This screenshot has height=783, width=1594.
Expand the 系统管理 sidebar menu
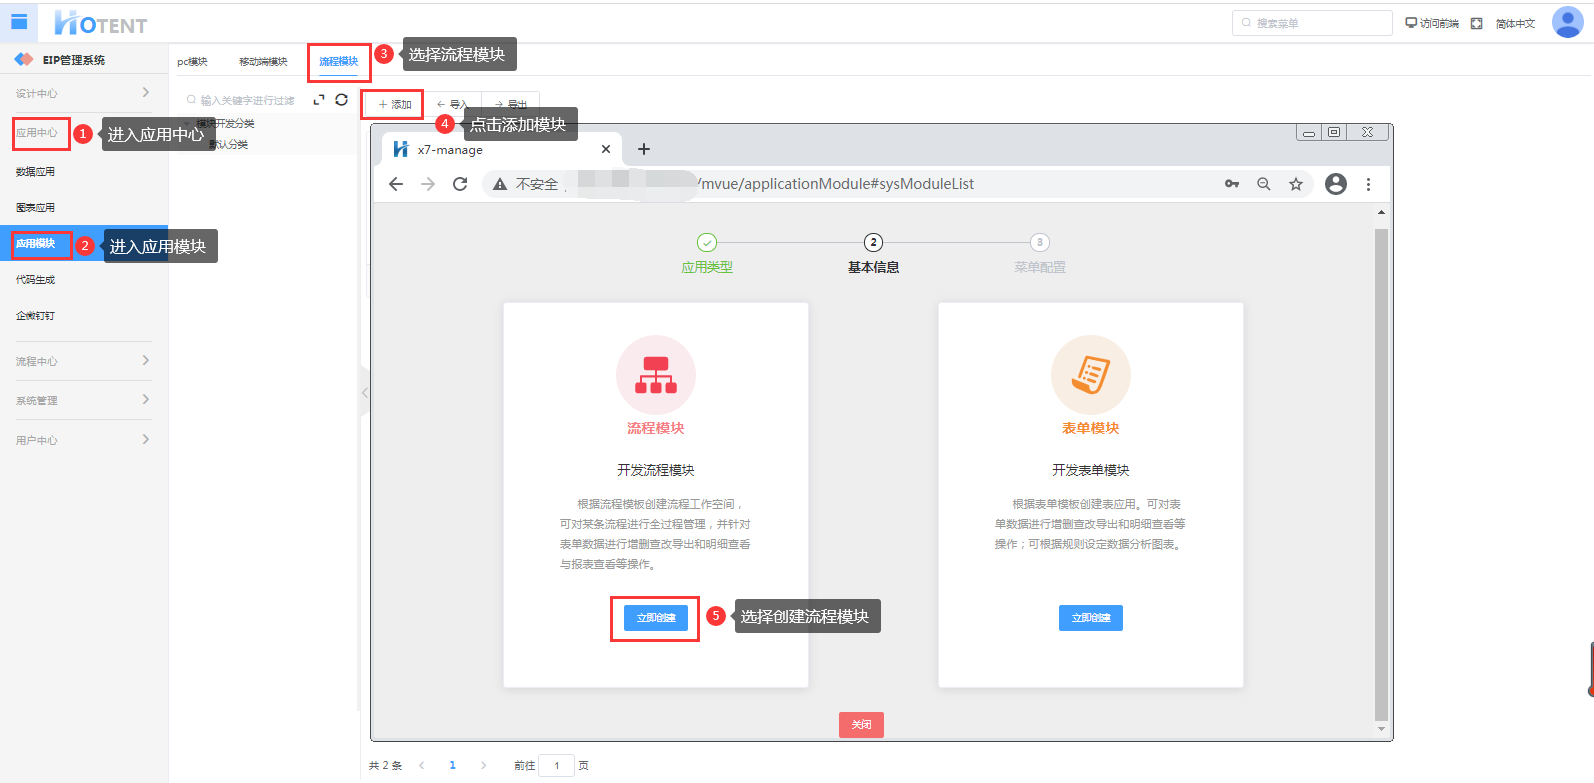(84, 400)
